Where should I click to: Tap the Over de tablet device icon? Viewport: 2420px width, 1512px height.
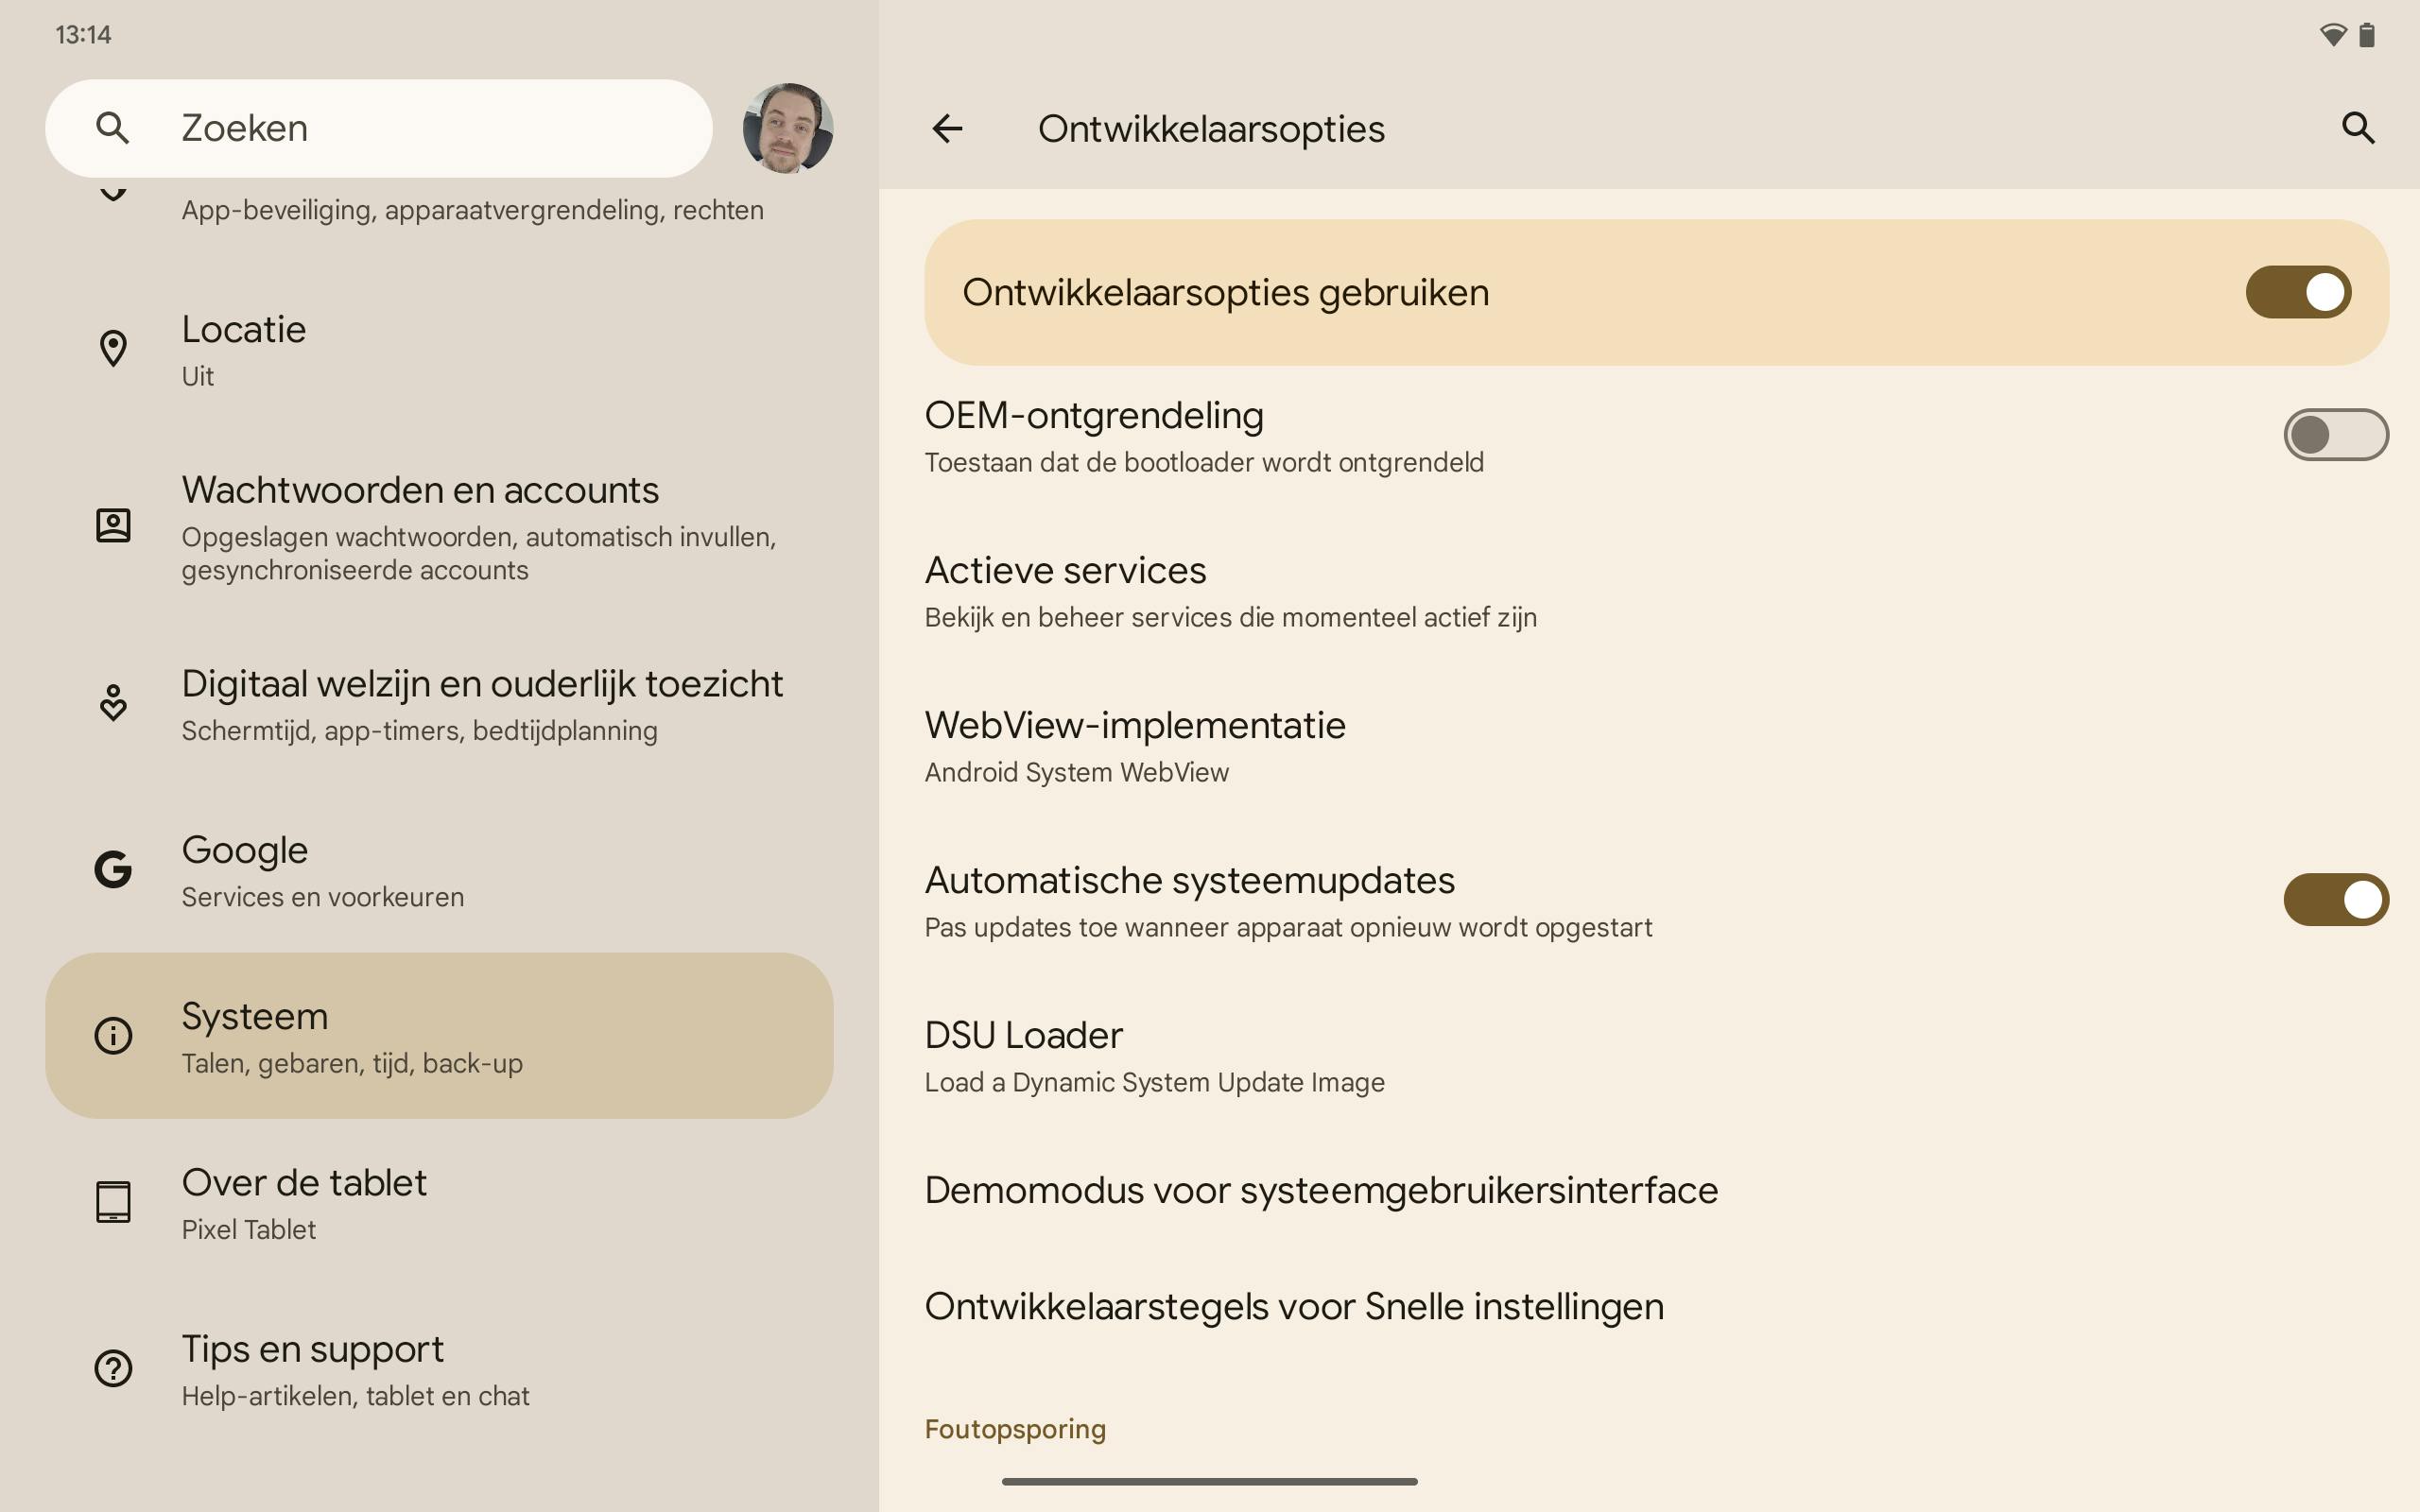tap(113, 1202)
